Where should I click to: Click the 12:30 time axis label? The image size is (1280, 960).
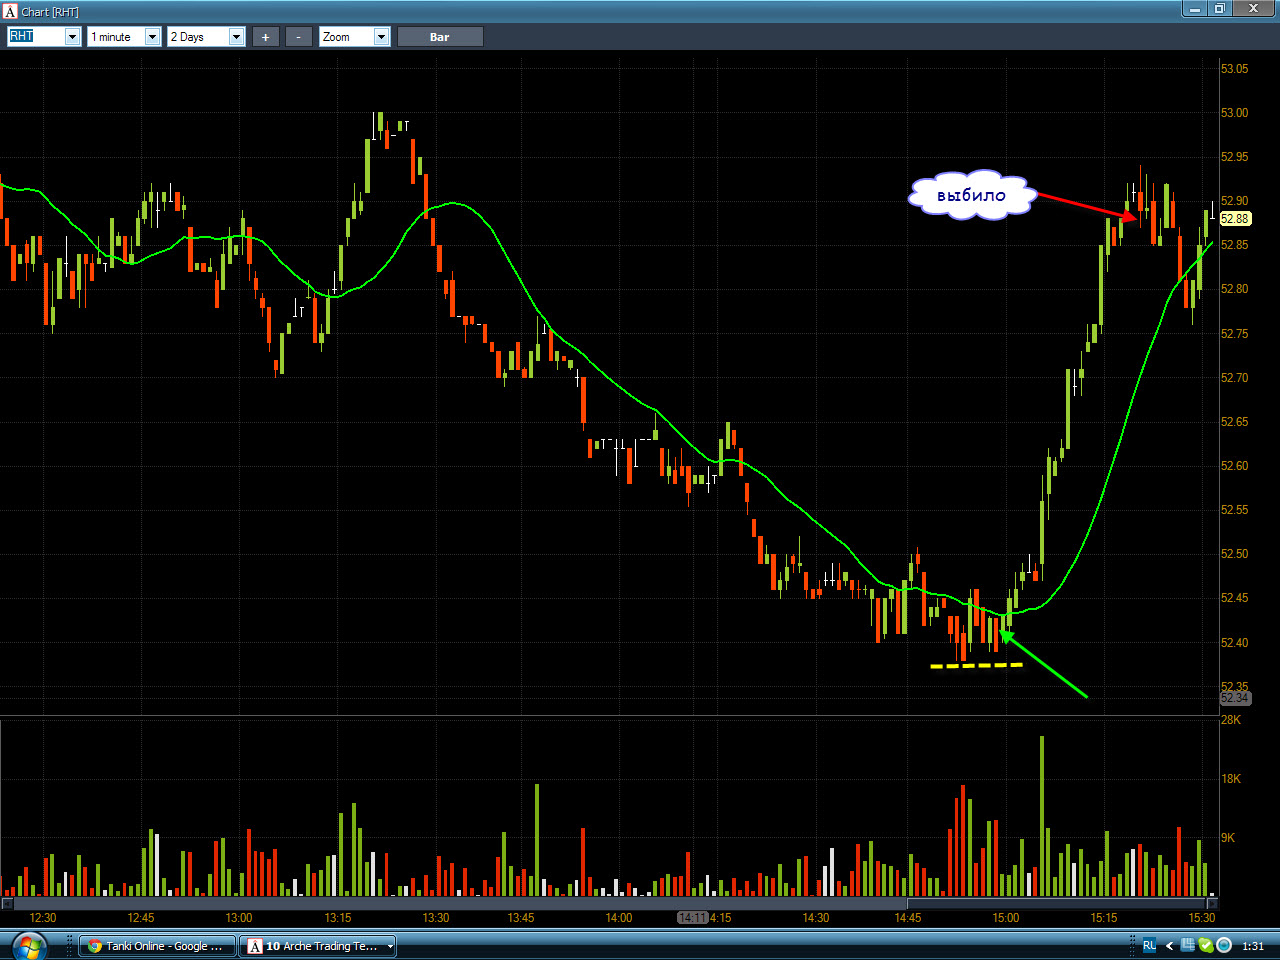click(43, 918)
